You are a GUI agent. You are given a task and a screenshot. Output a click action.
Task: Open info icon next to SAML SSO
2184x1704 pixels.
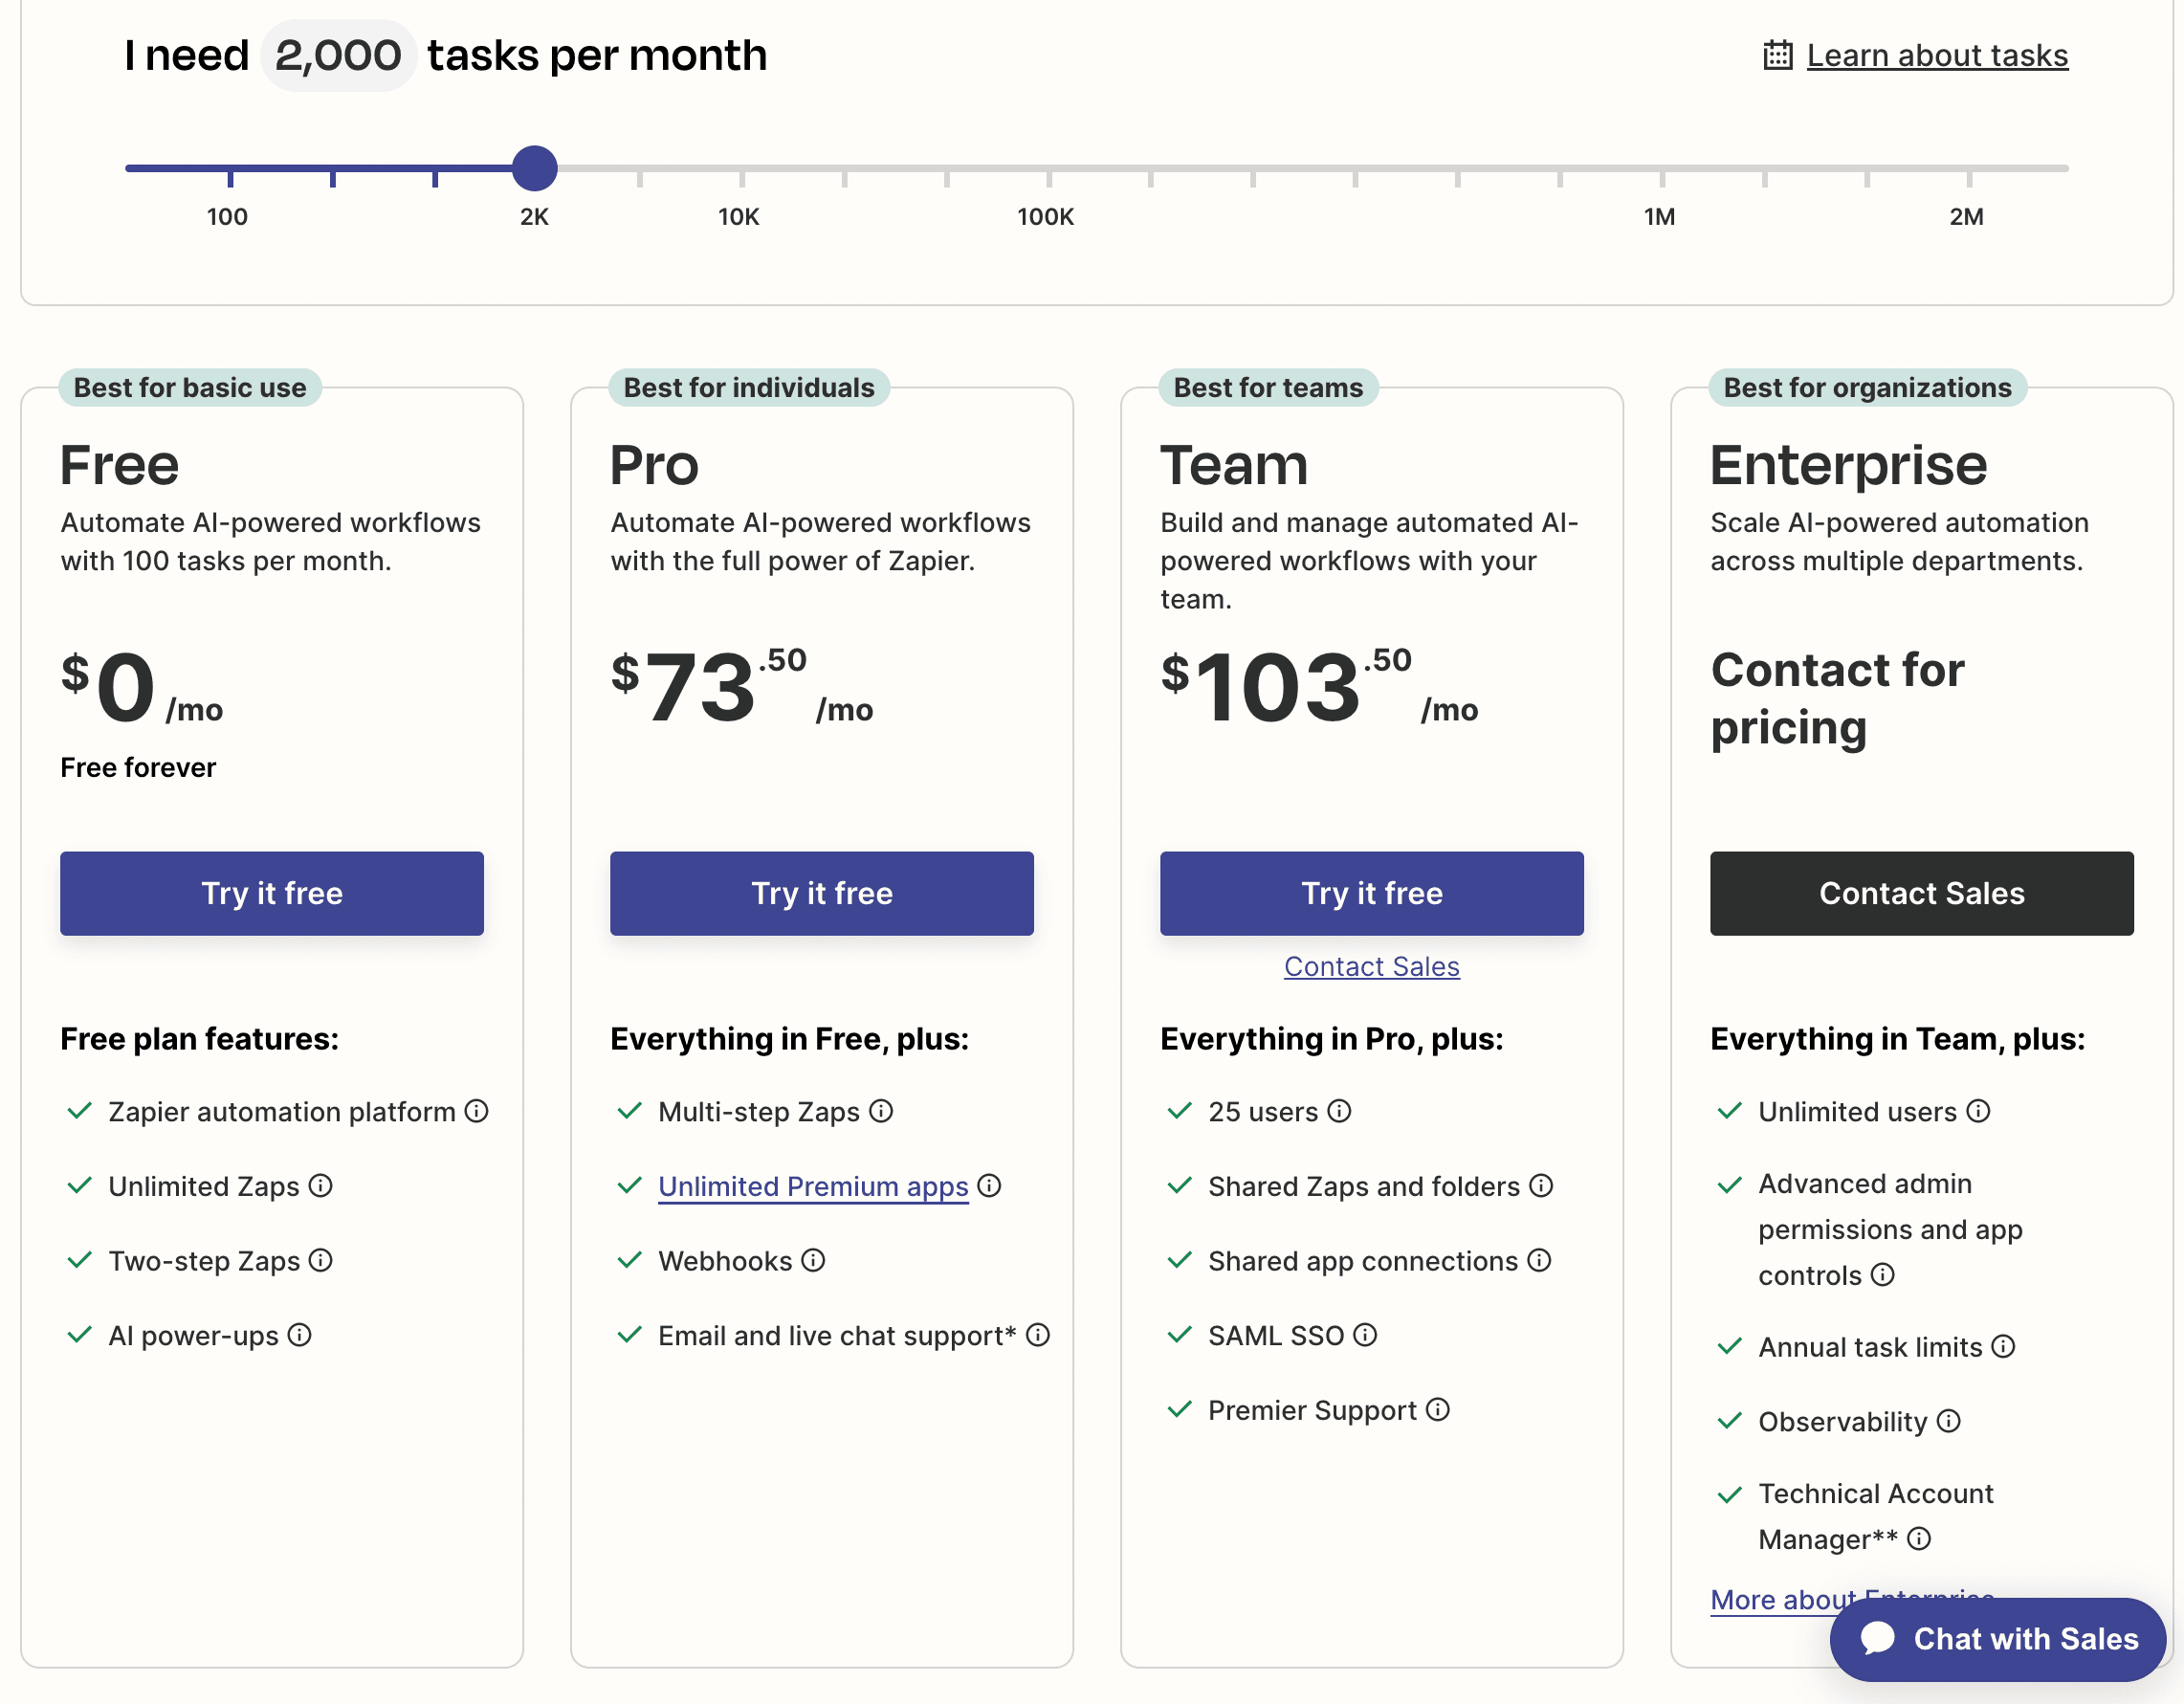[x=1365, y=1335]
